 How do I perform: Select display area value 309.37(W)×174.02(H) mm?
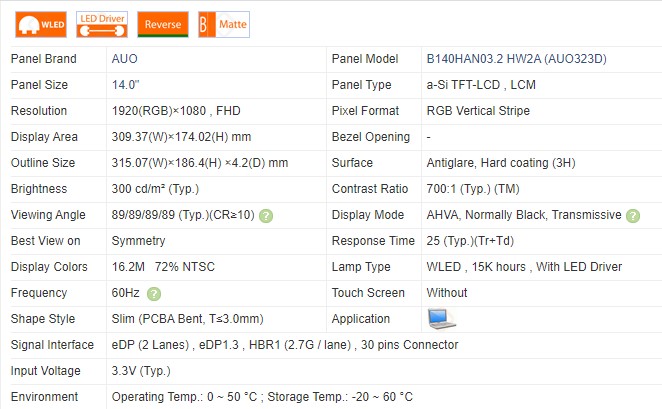(181, 137)
